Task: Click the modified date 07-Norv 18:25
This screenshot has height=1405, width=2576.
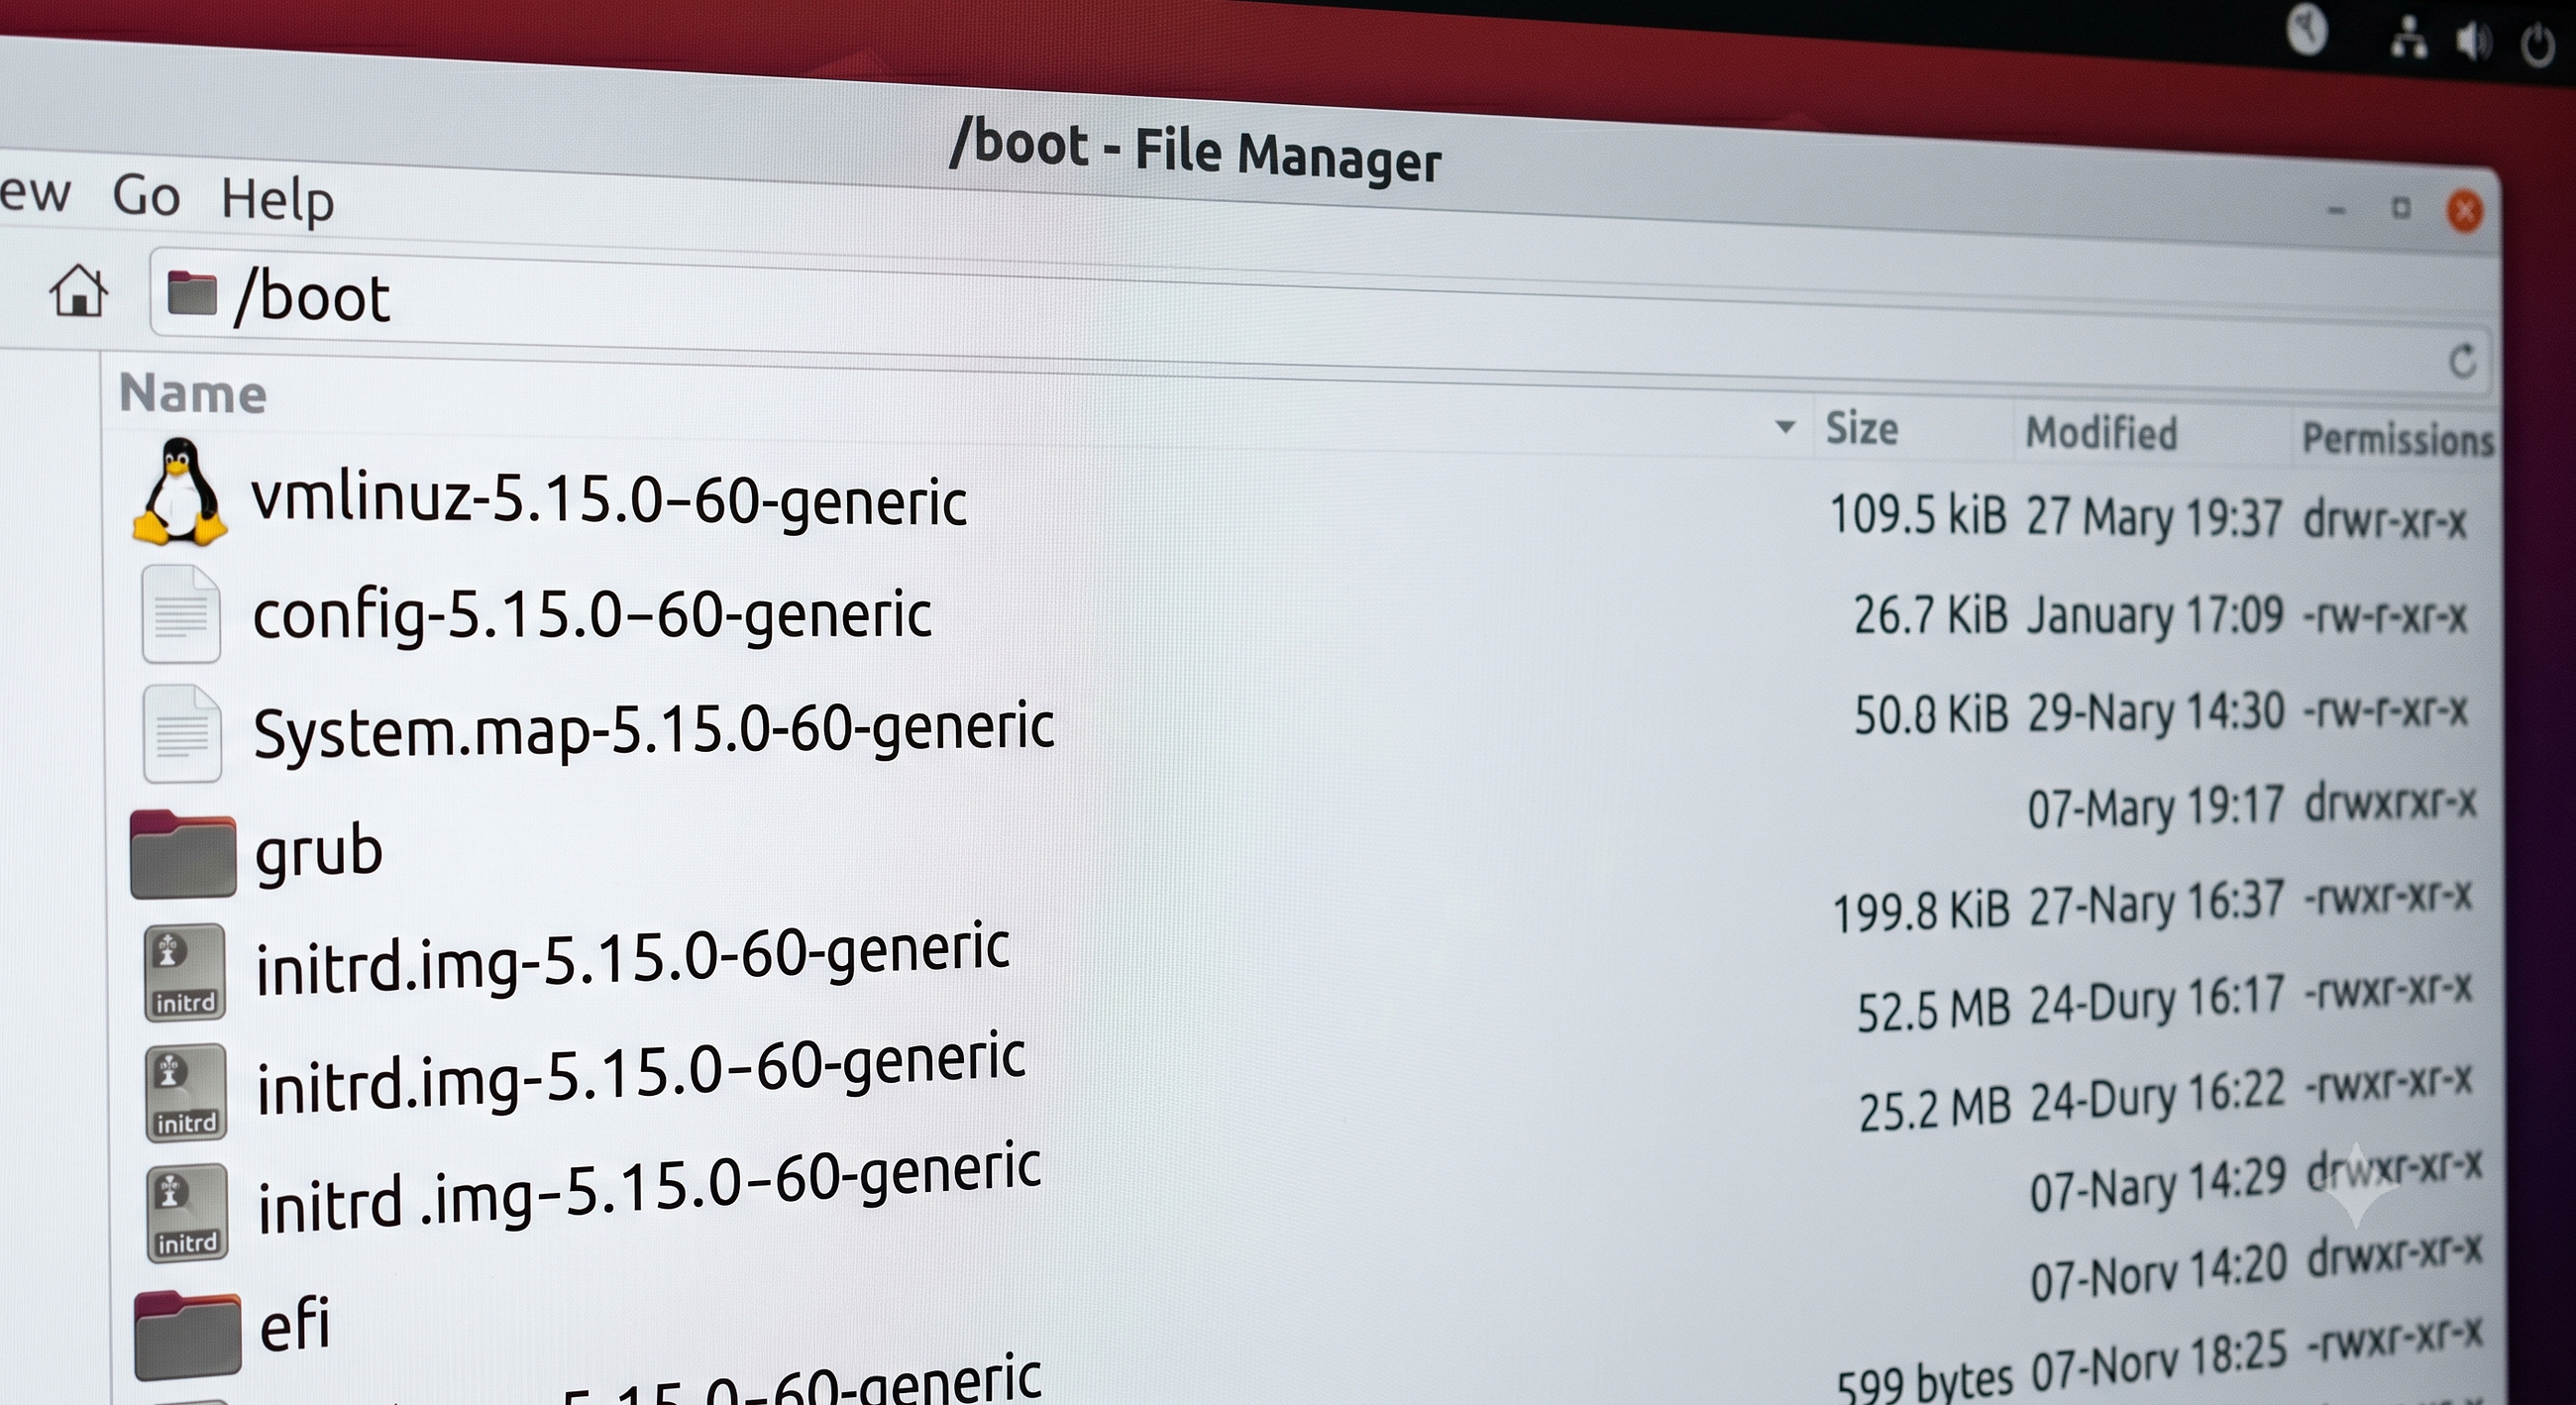Action: point(2159,1362)
